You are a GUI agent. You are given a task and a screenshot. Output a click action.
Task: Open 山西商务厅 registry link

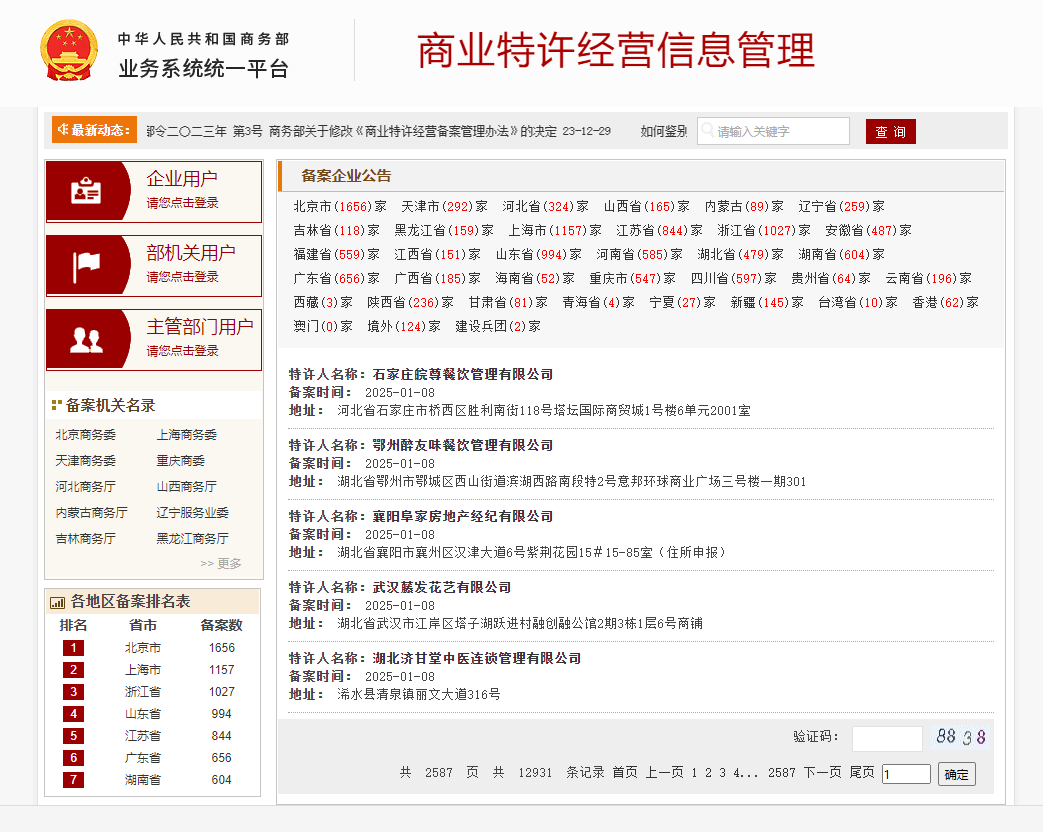click(x=187, y=486)
